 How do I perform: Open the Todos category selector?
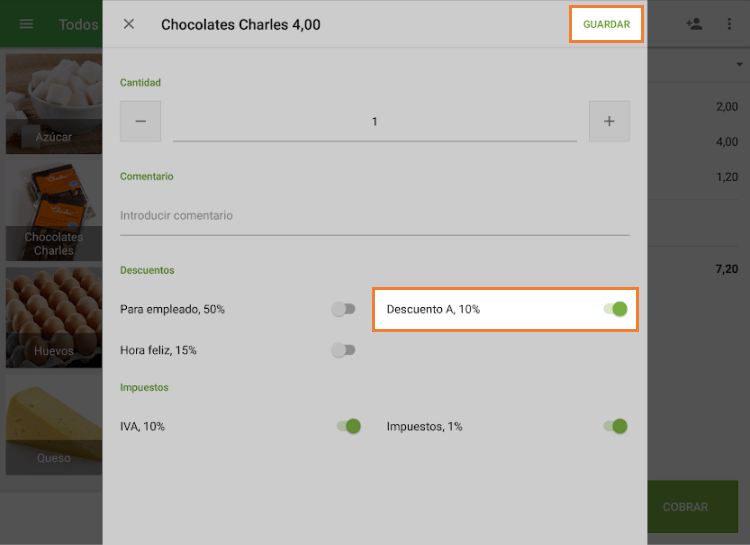click(78, 24)
